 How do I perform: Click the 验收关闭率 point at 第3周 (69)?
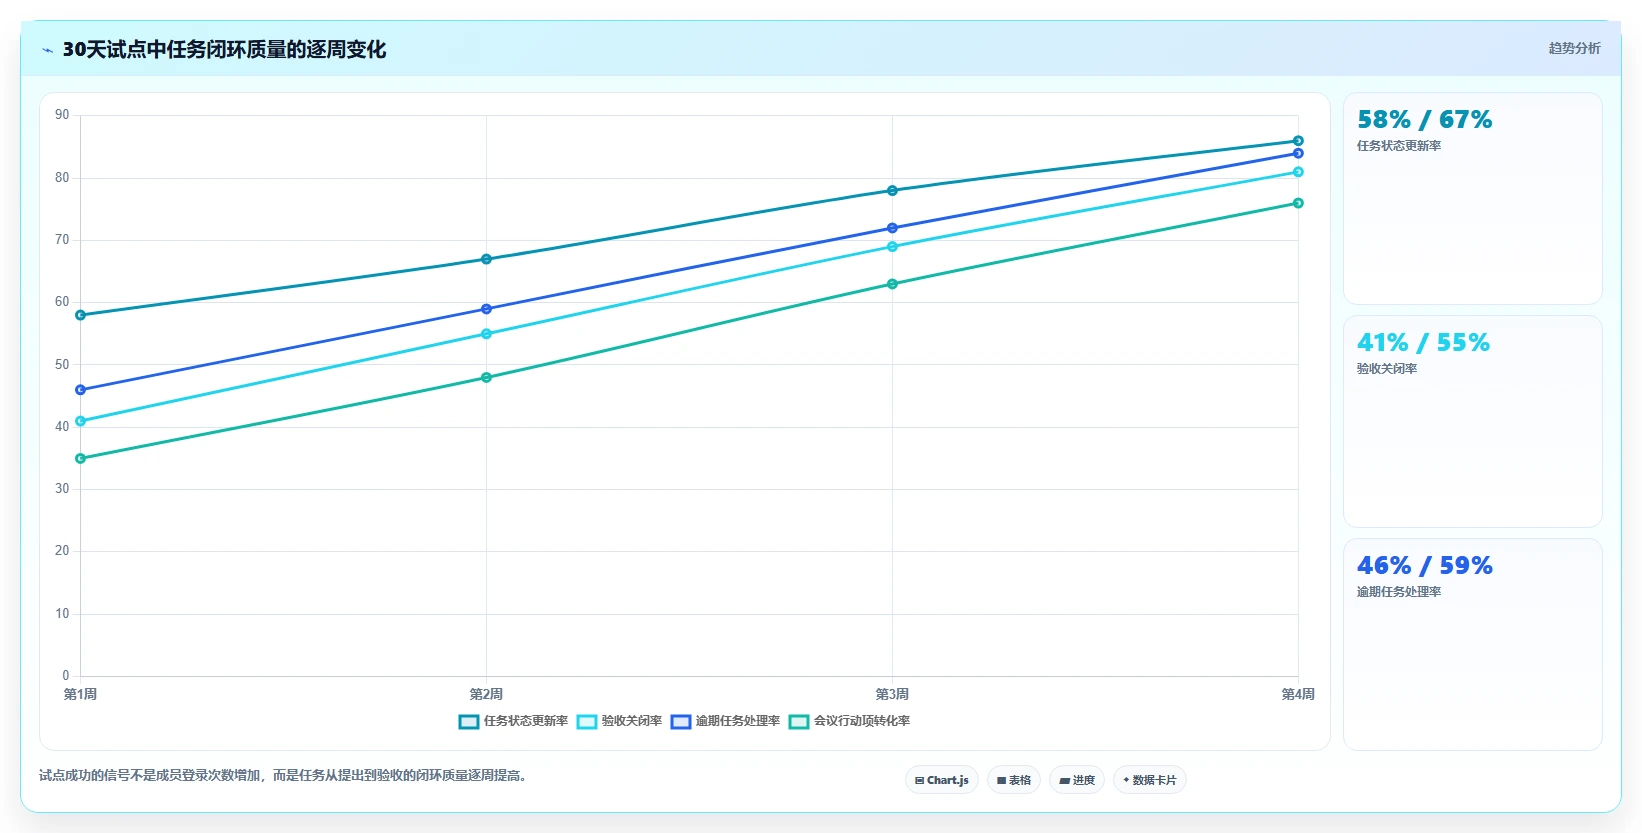coord(893,247)
